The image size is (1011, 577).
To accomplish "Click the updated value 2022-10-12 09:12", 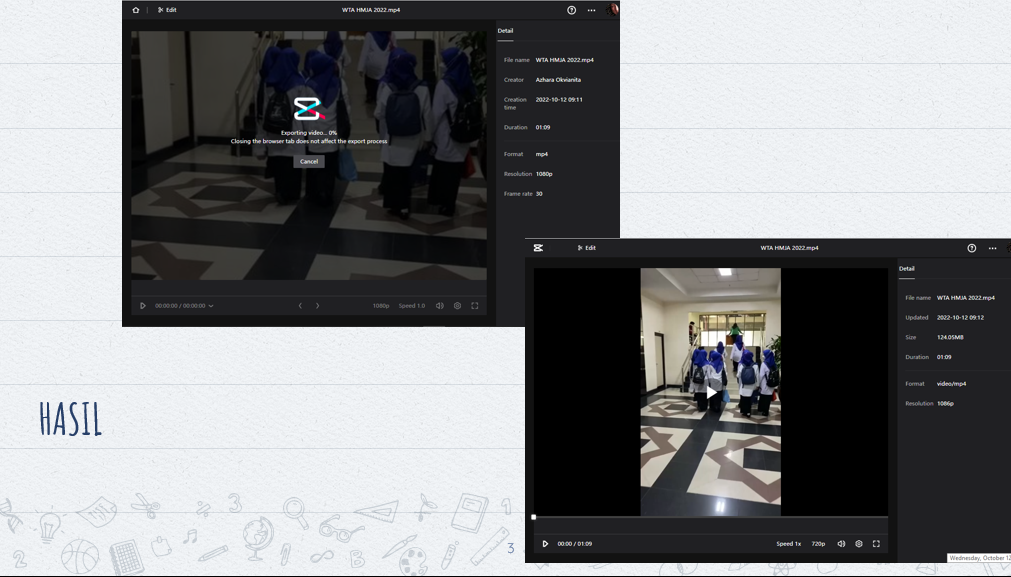I will pyautogui.click(x=960, y=318).
